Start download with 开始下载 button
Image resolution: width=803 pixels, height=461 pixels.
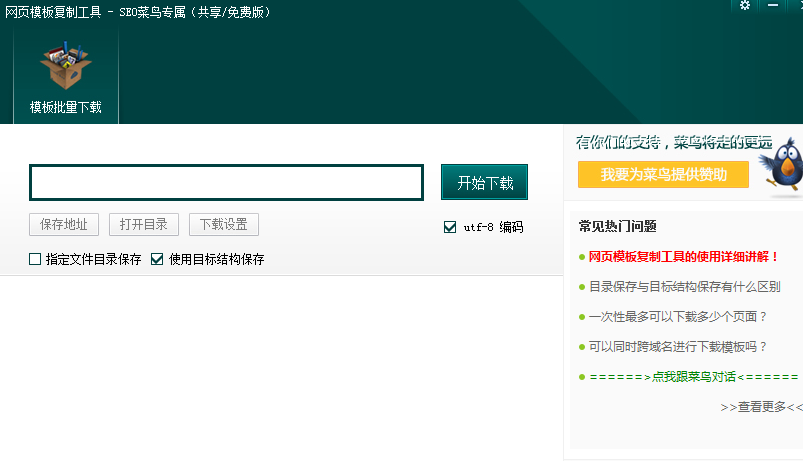[484, 182]
